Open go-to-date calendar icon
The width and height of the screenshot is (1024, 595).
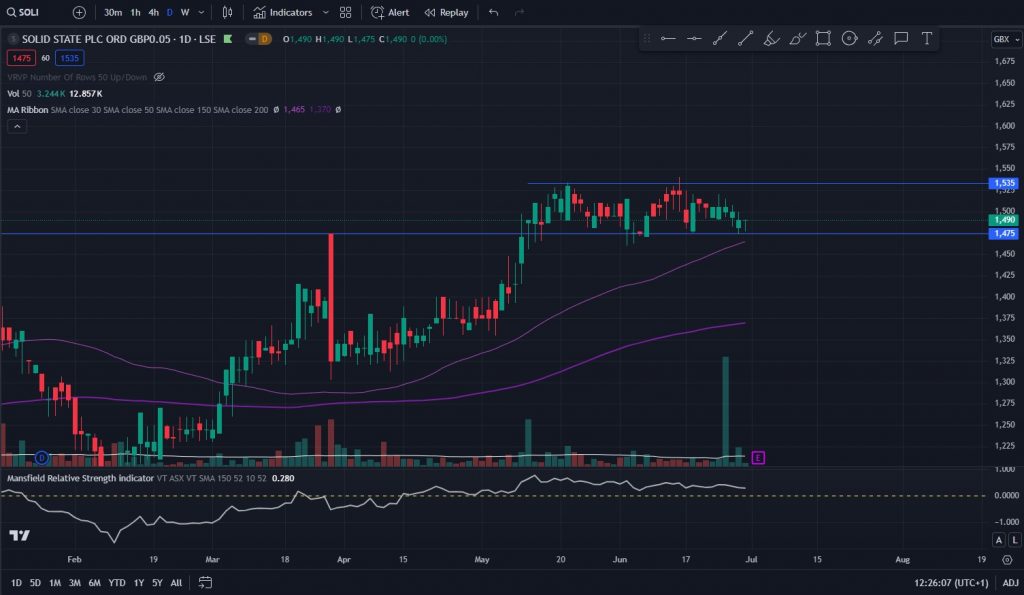(205, 582)
